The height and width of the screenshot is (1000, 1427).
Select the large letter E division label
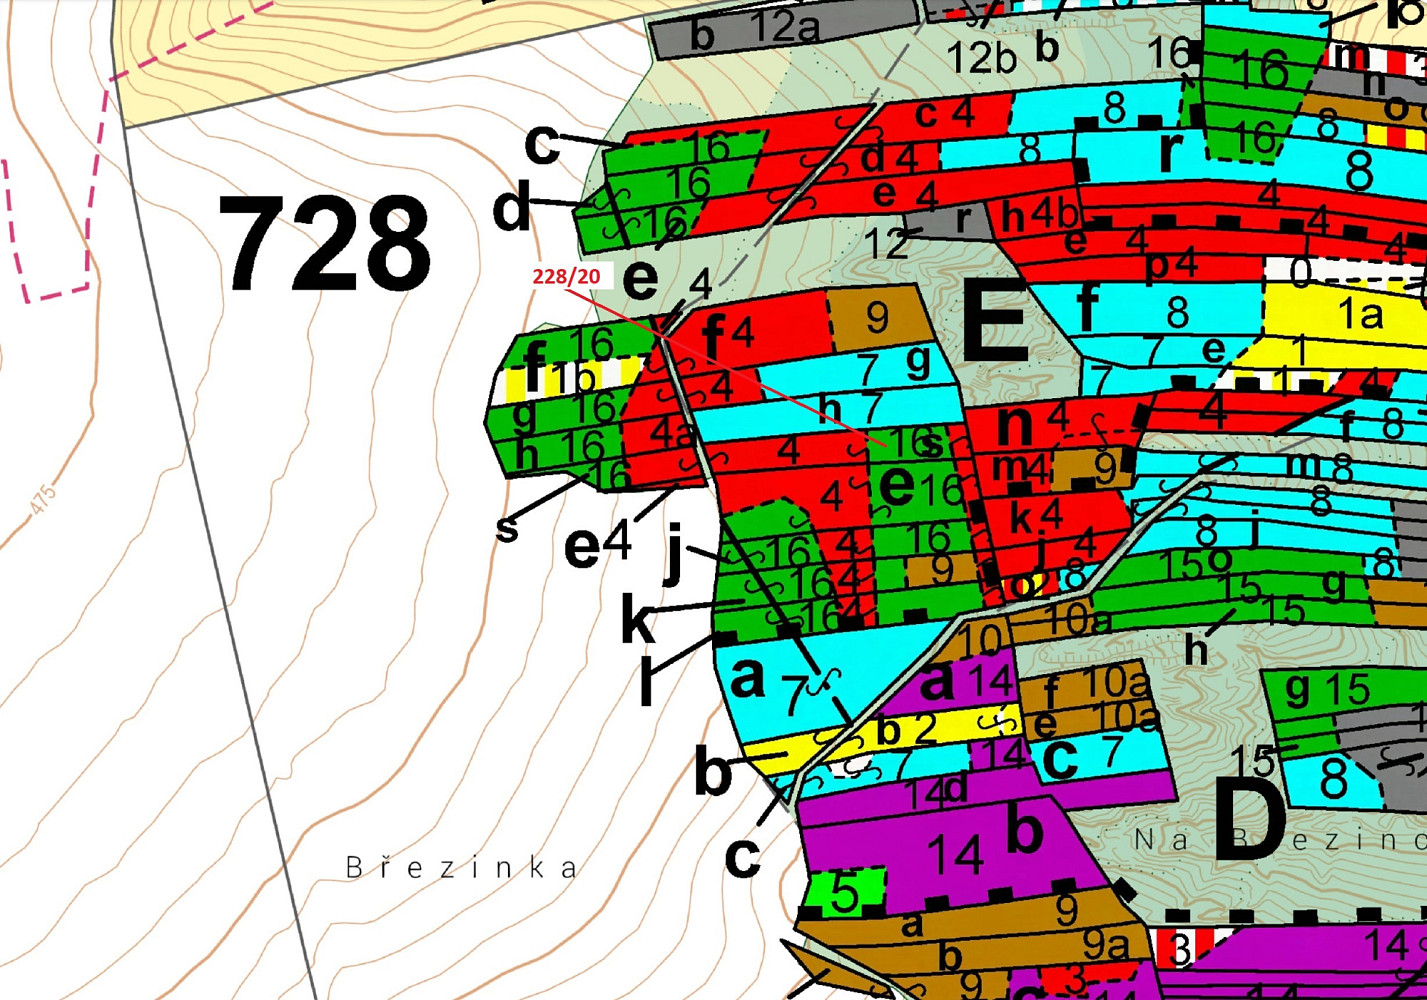point(995,320)
